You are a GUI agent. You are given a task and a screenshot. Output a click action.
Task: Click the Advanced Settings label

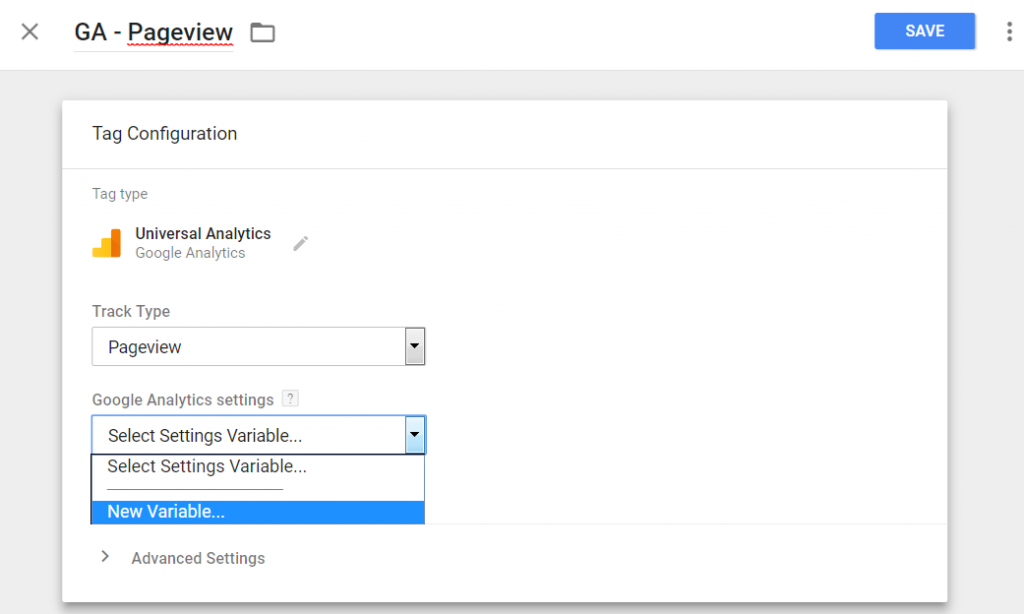click(x=198, y=558)
